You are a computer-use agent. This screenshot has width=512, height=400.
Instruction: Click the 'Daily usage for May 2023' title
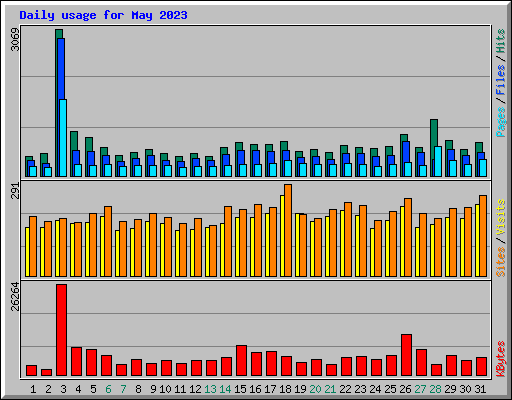click(103, 15)
